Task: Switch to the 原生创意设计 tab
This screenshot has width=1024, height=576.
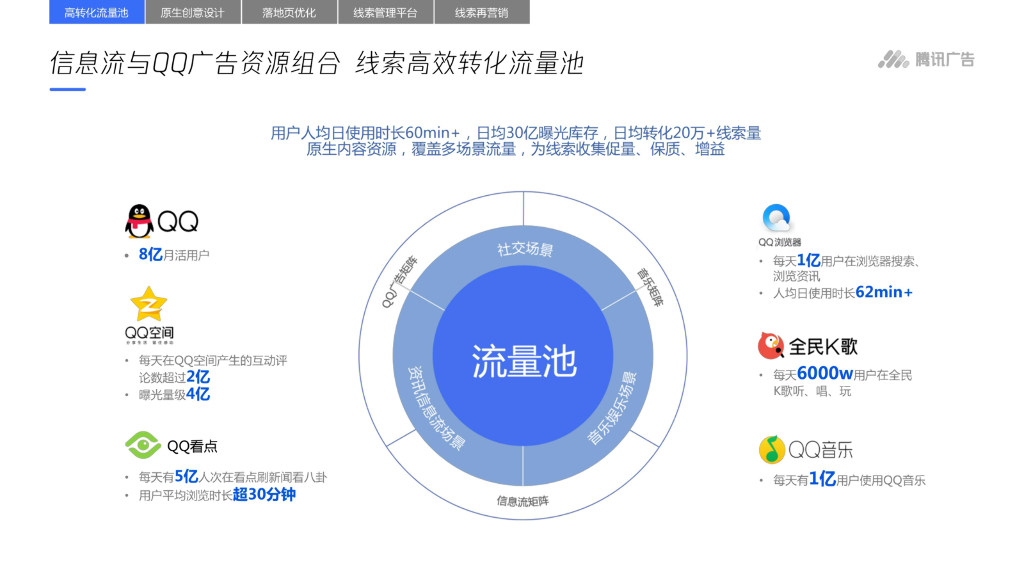Action: (x=193, y=12)
